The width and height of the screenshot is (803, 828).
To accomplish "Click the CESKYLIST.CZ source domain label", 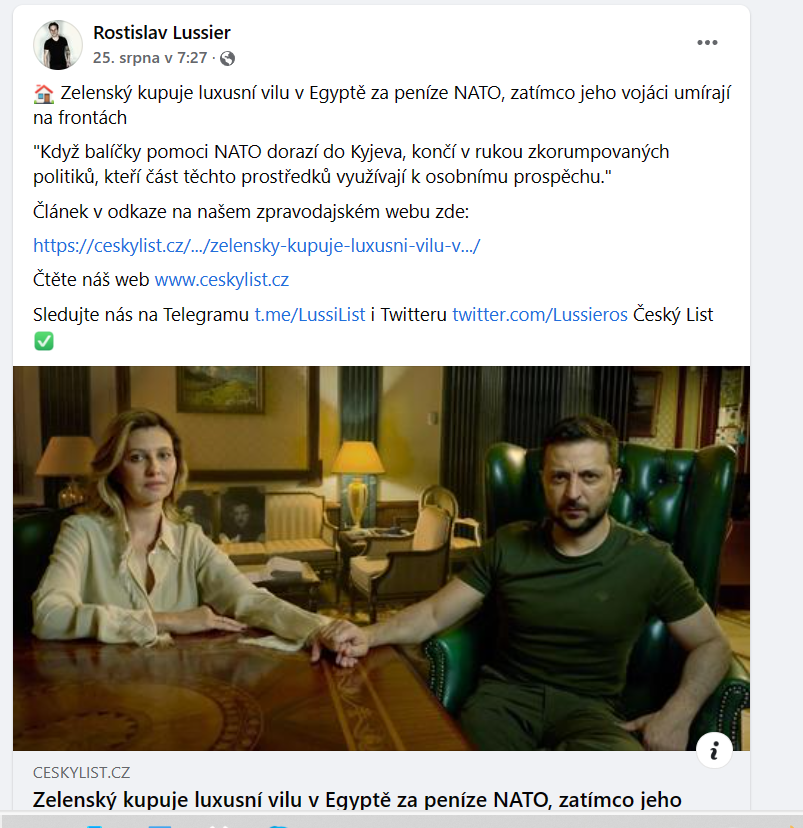I will [81, 773].
